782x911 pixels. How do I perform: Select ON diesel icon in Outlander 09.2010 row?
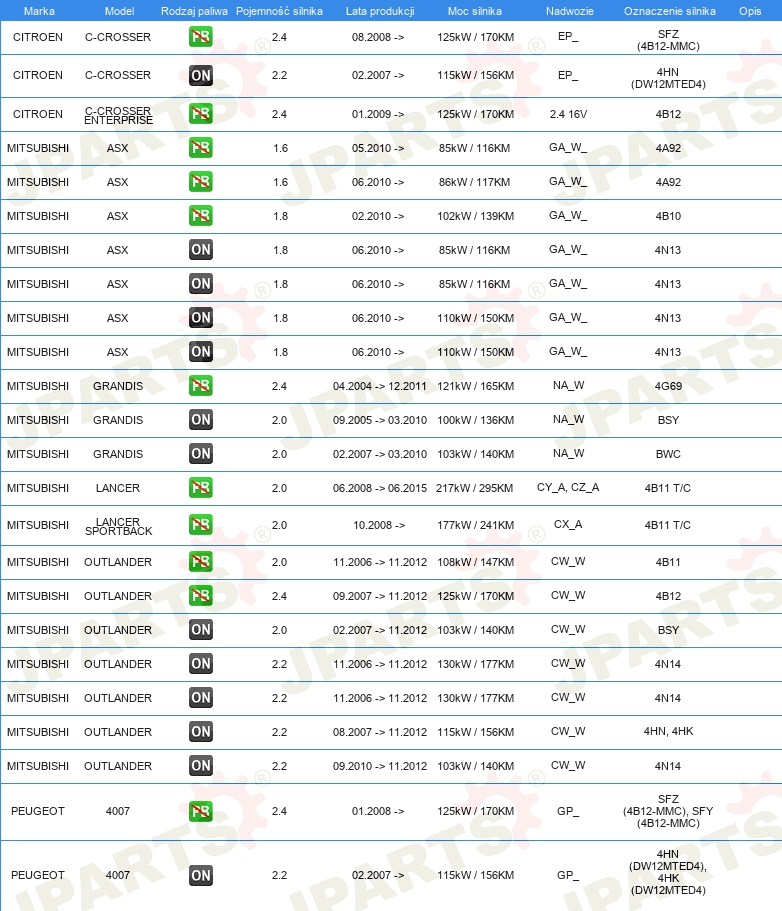coord(200,766)
